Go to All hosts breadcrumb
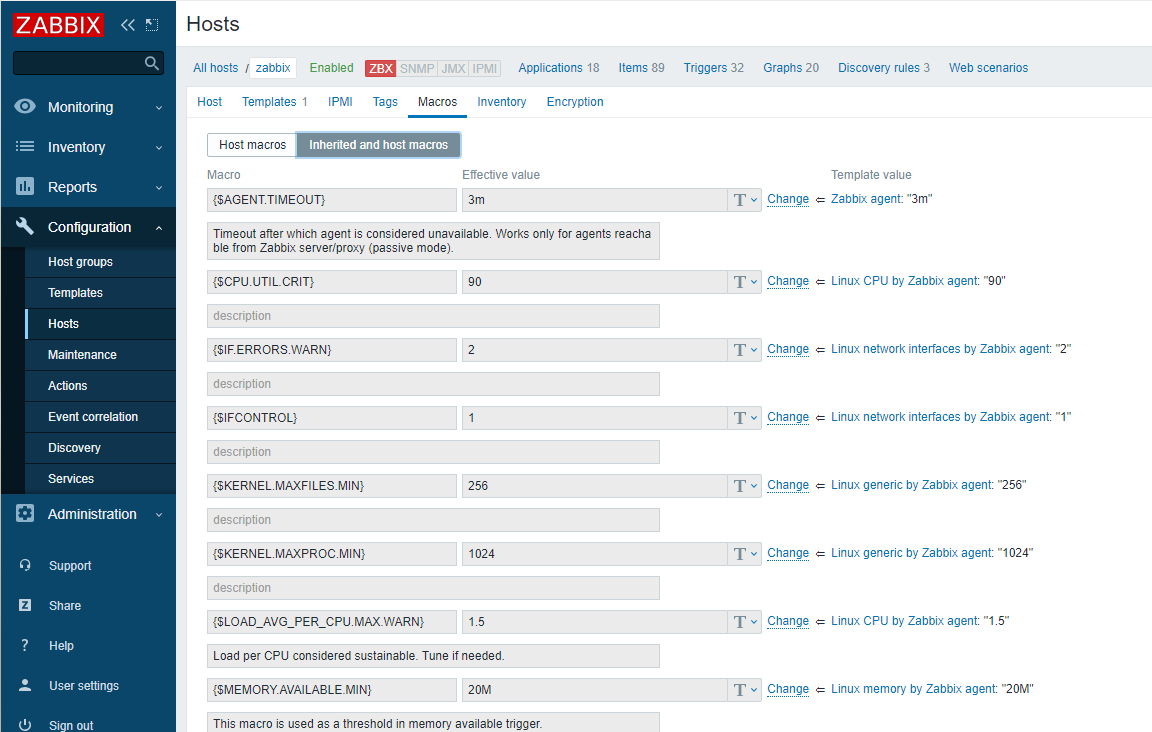Viewport: 1152px width, 732px height. (216, 68)
